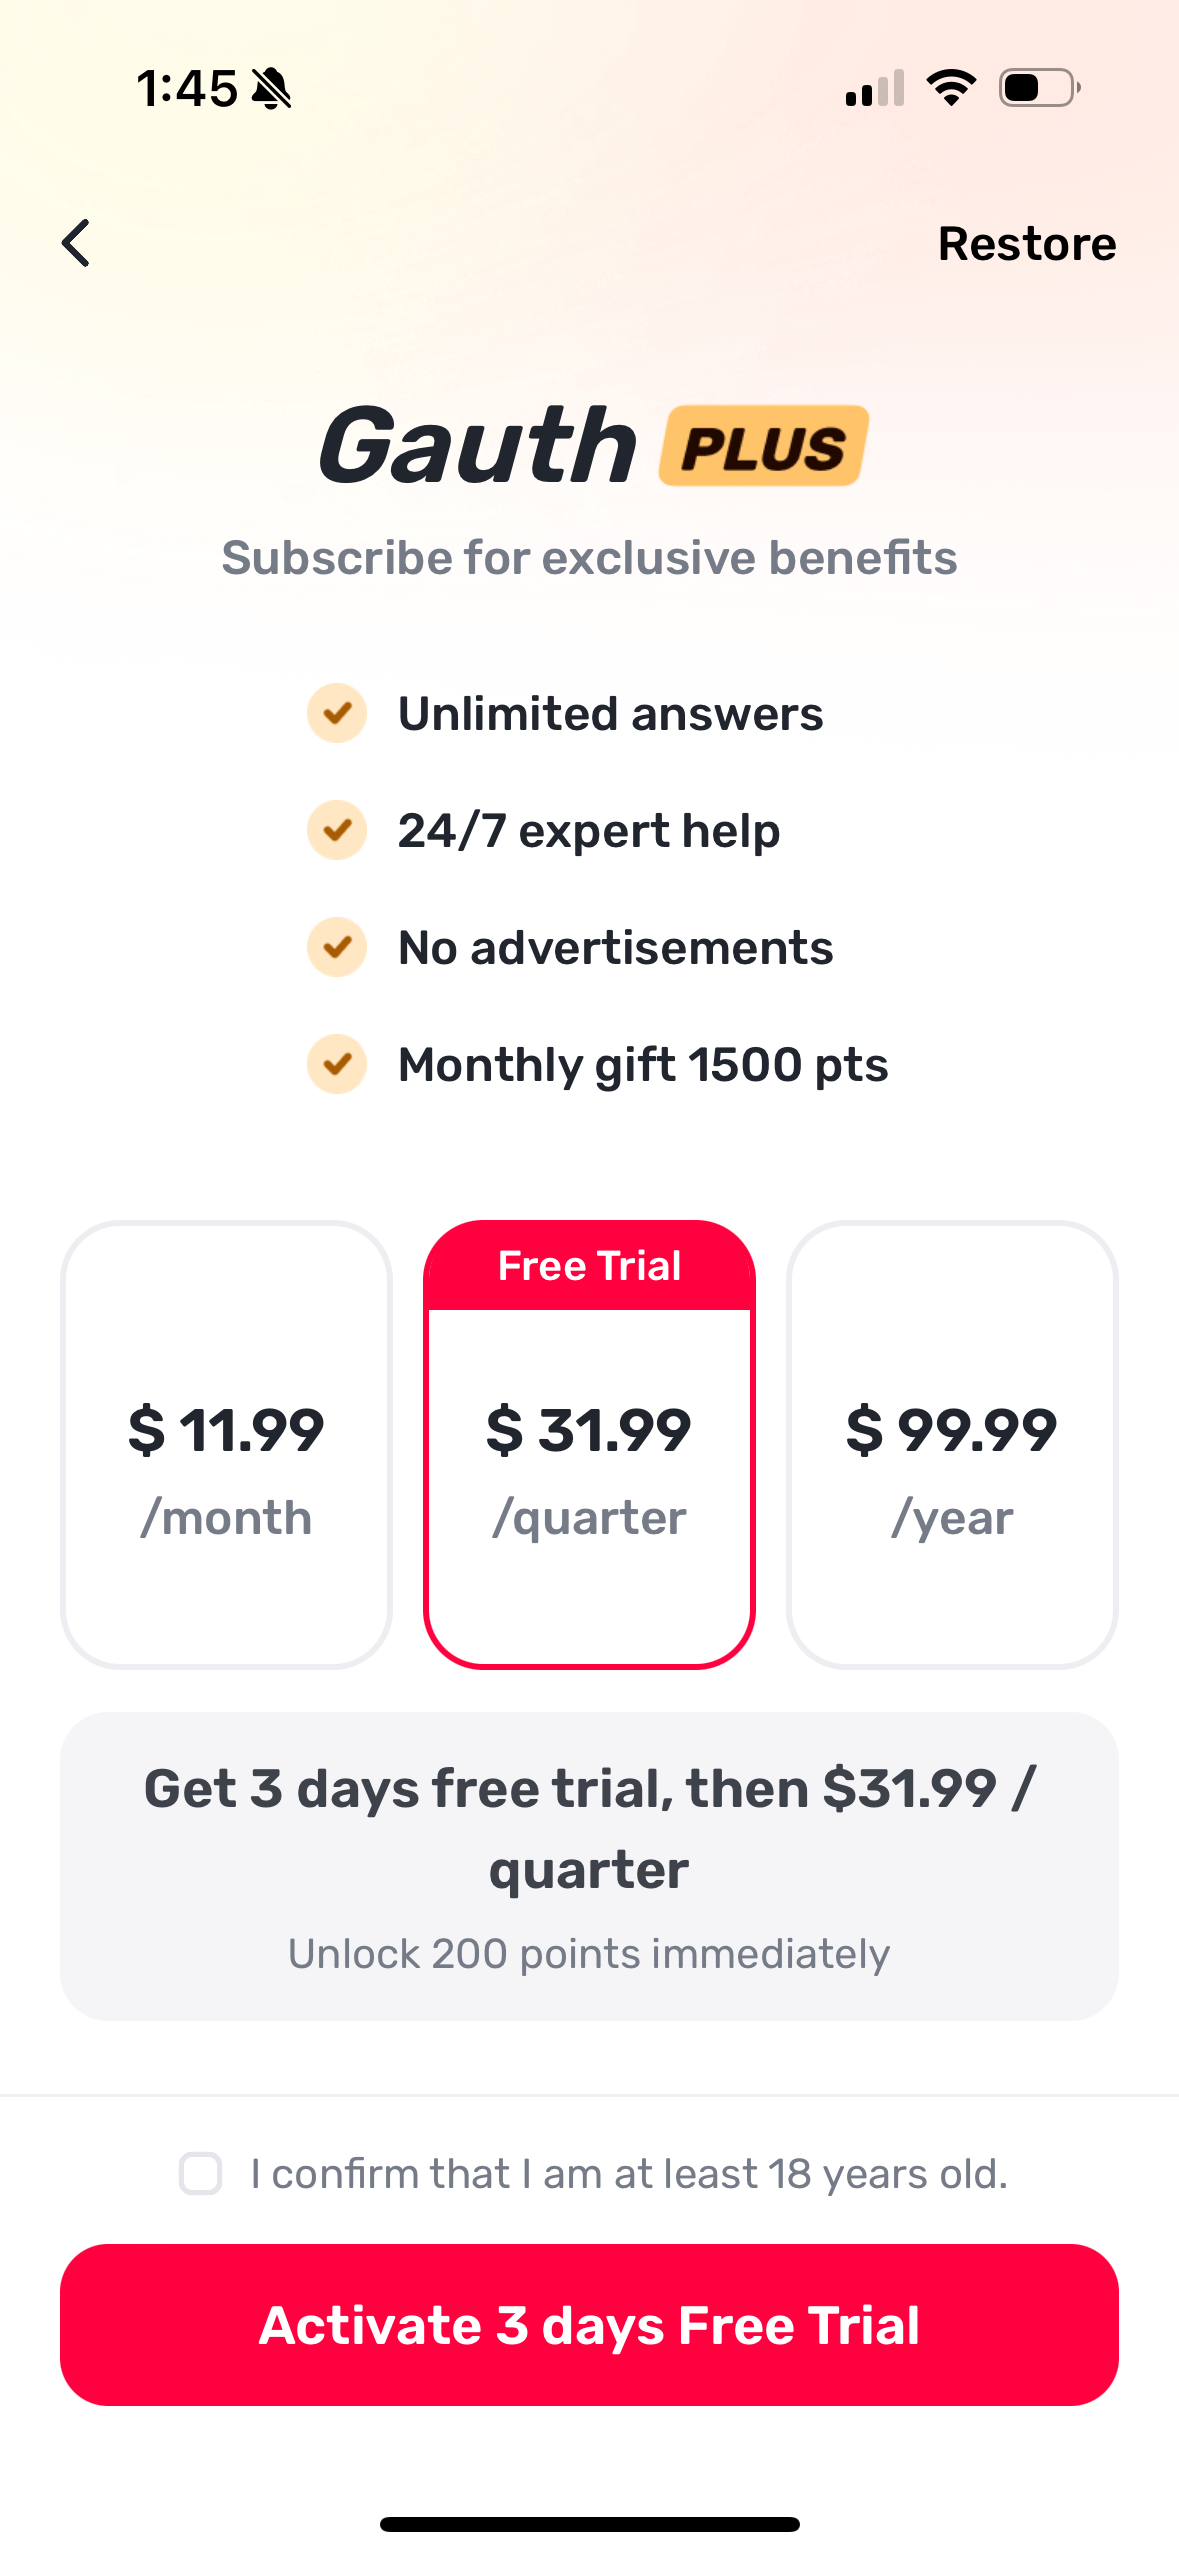Viewport: 1179px width, 2556px height.
Task: Tap the Wi-Fi status icon
Action: (x=951, y=88)
